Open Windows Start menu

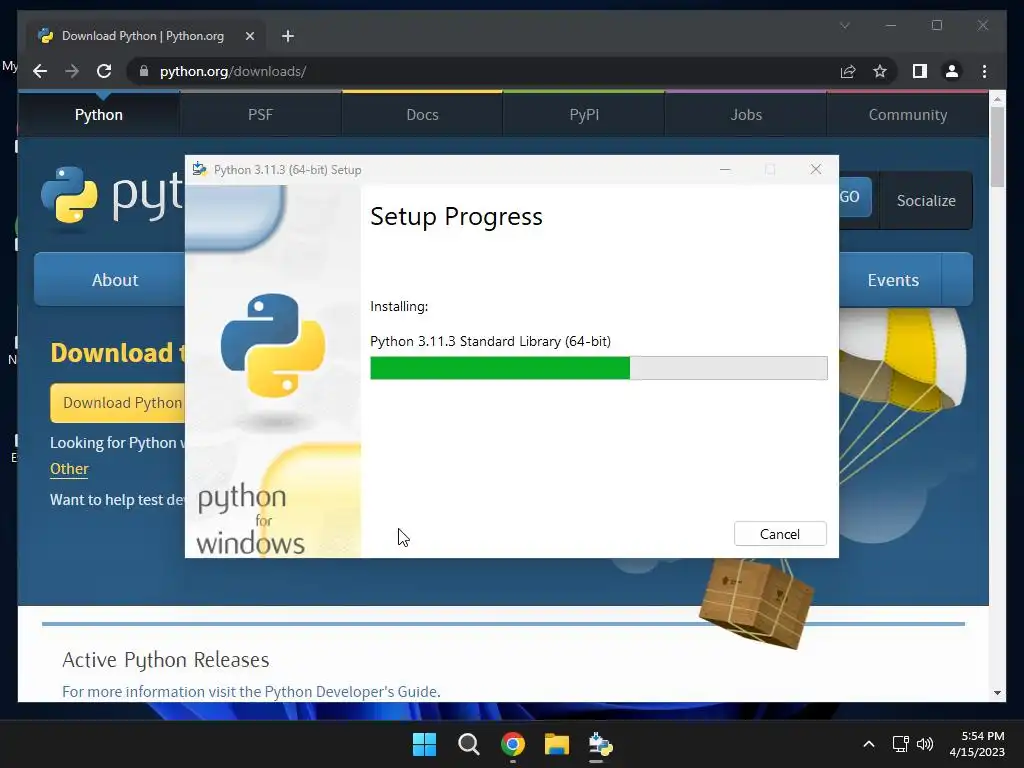pos(424,744)
